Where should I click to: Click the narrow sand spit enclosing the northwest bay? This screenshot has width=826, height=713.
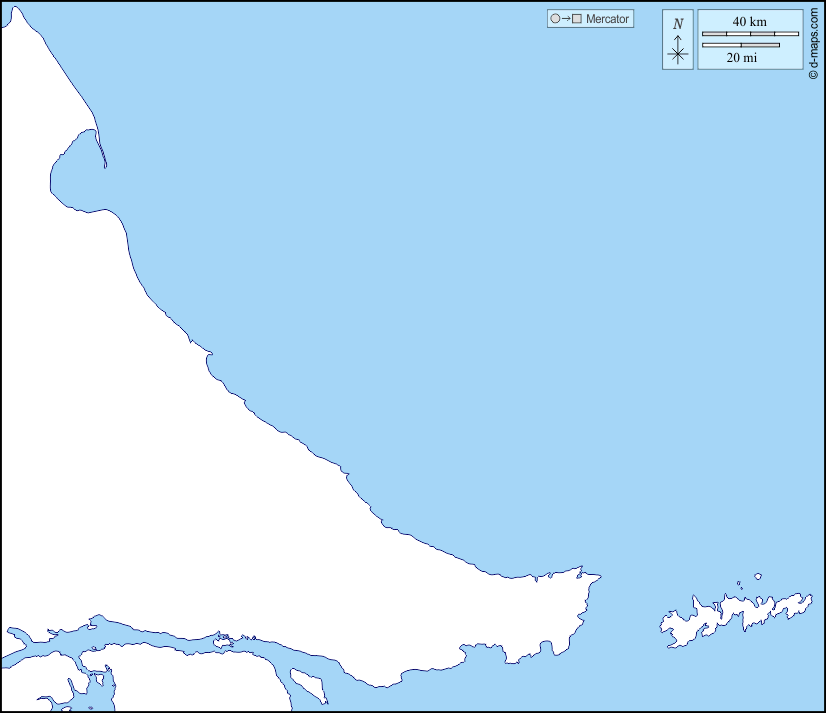tap(100, 147)
